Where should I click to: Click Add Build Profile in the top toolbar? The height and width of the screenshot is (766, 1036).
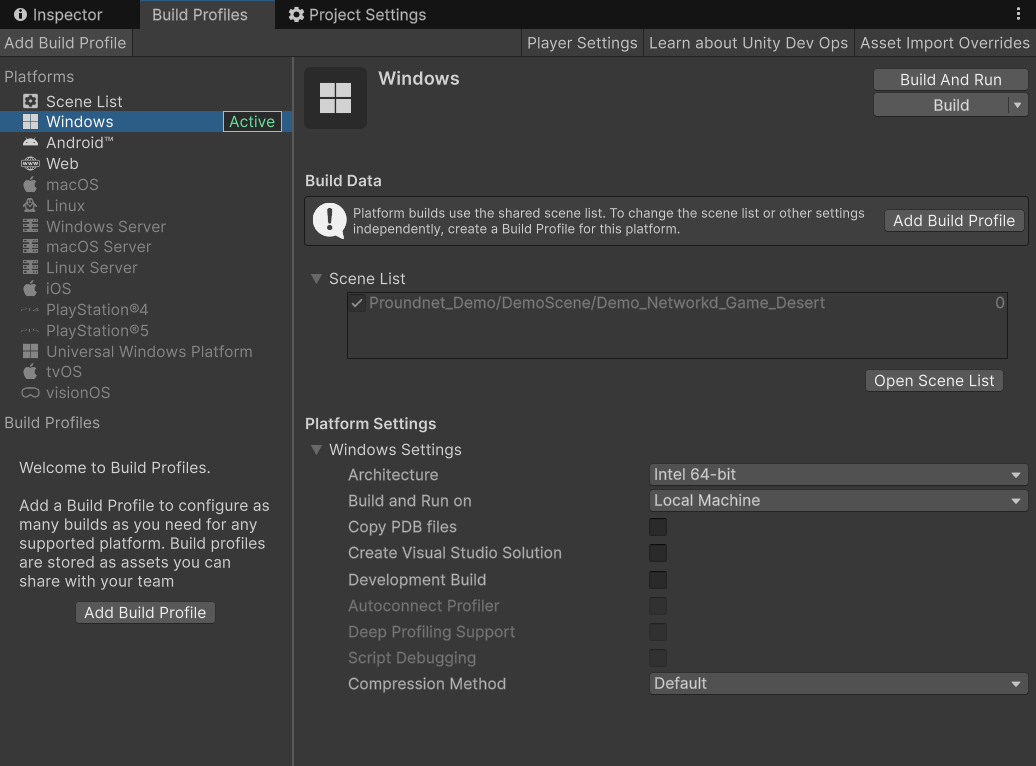(x=65, y=43)
